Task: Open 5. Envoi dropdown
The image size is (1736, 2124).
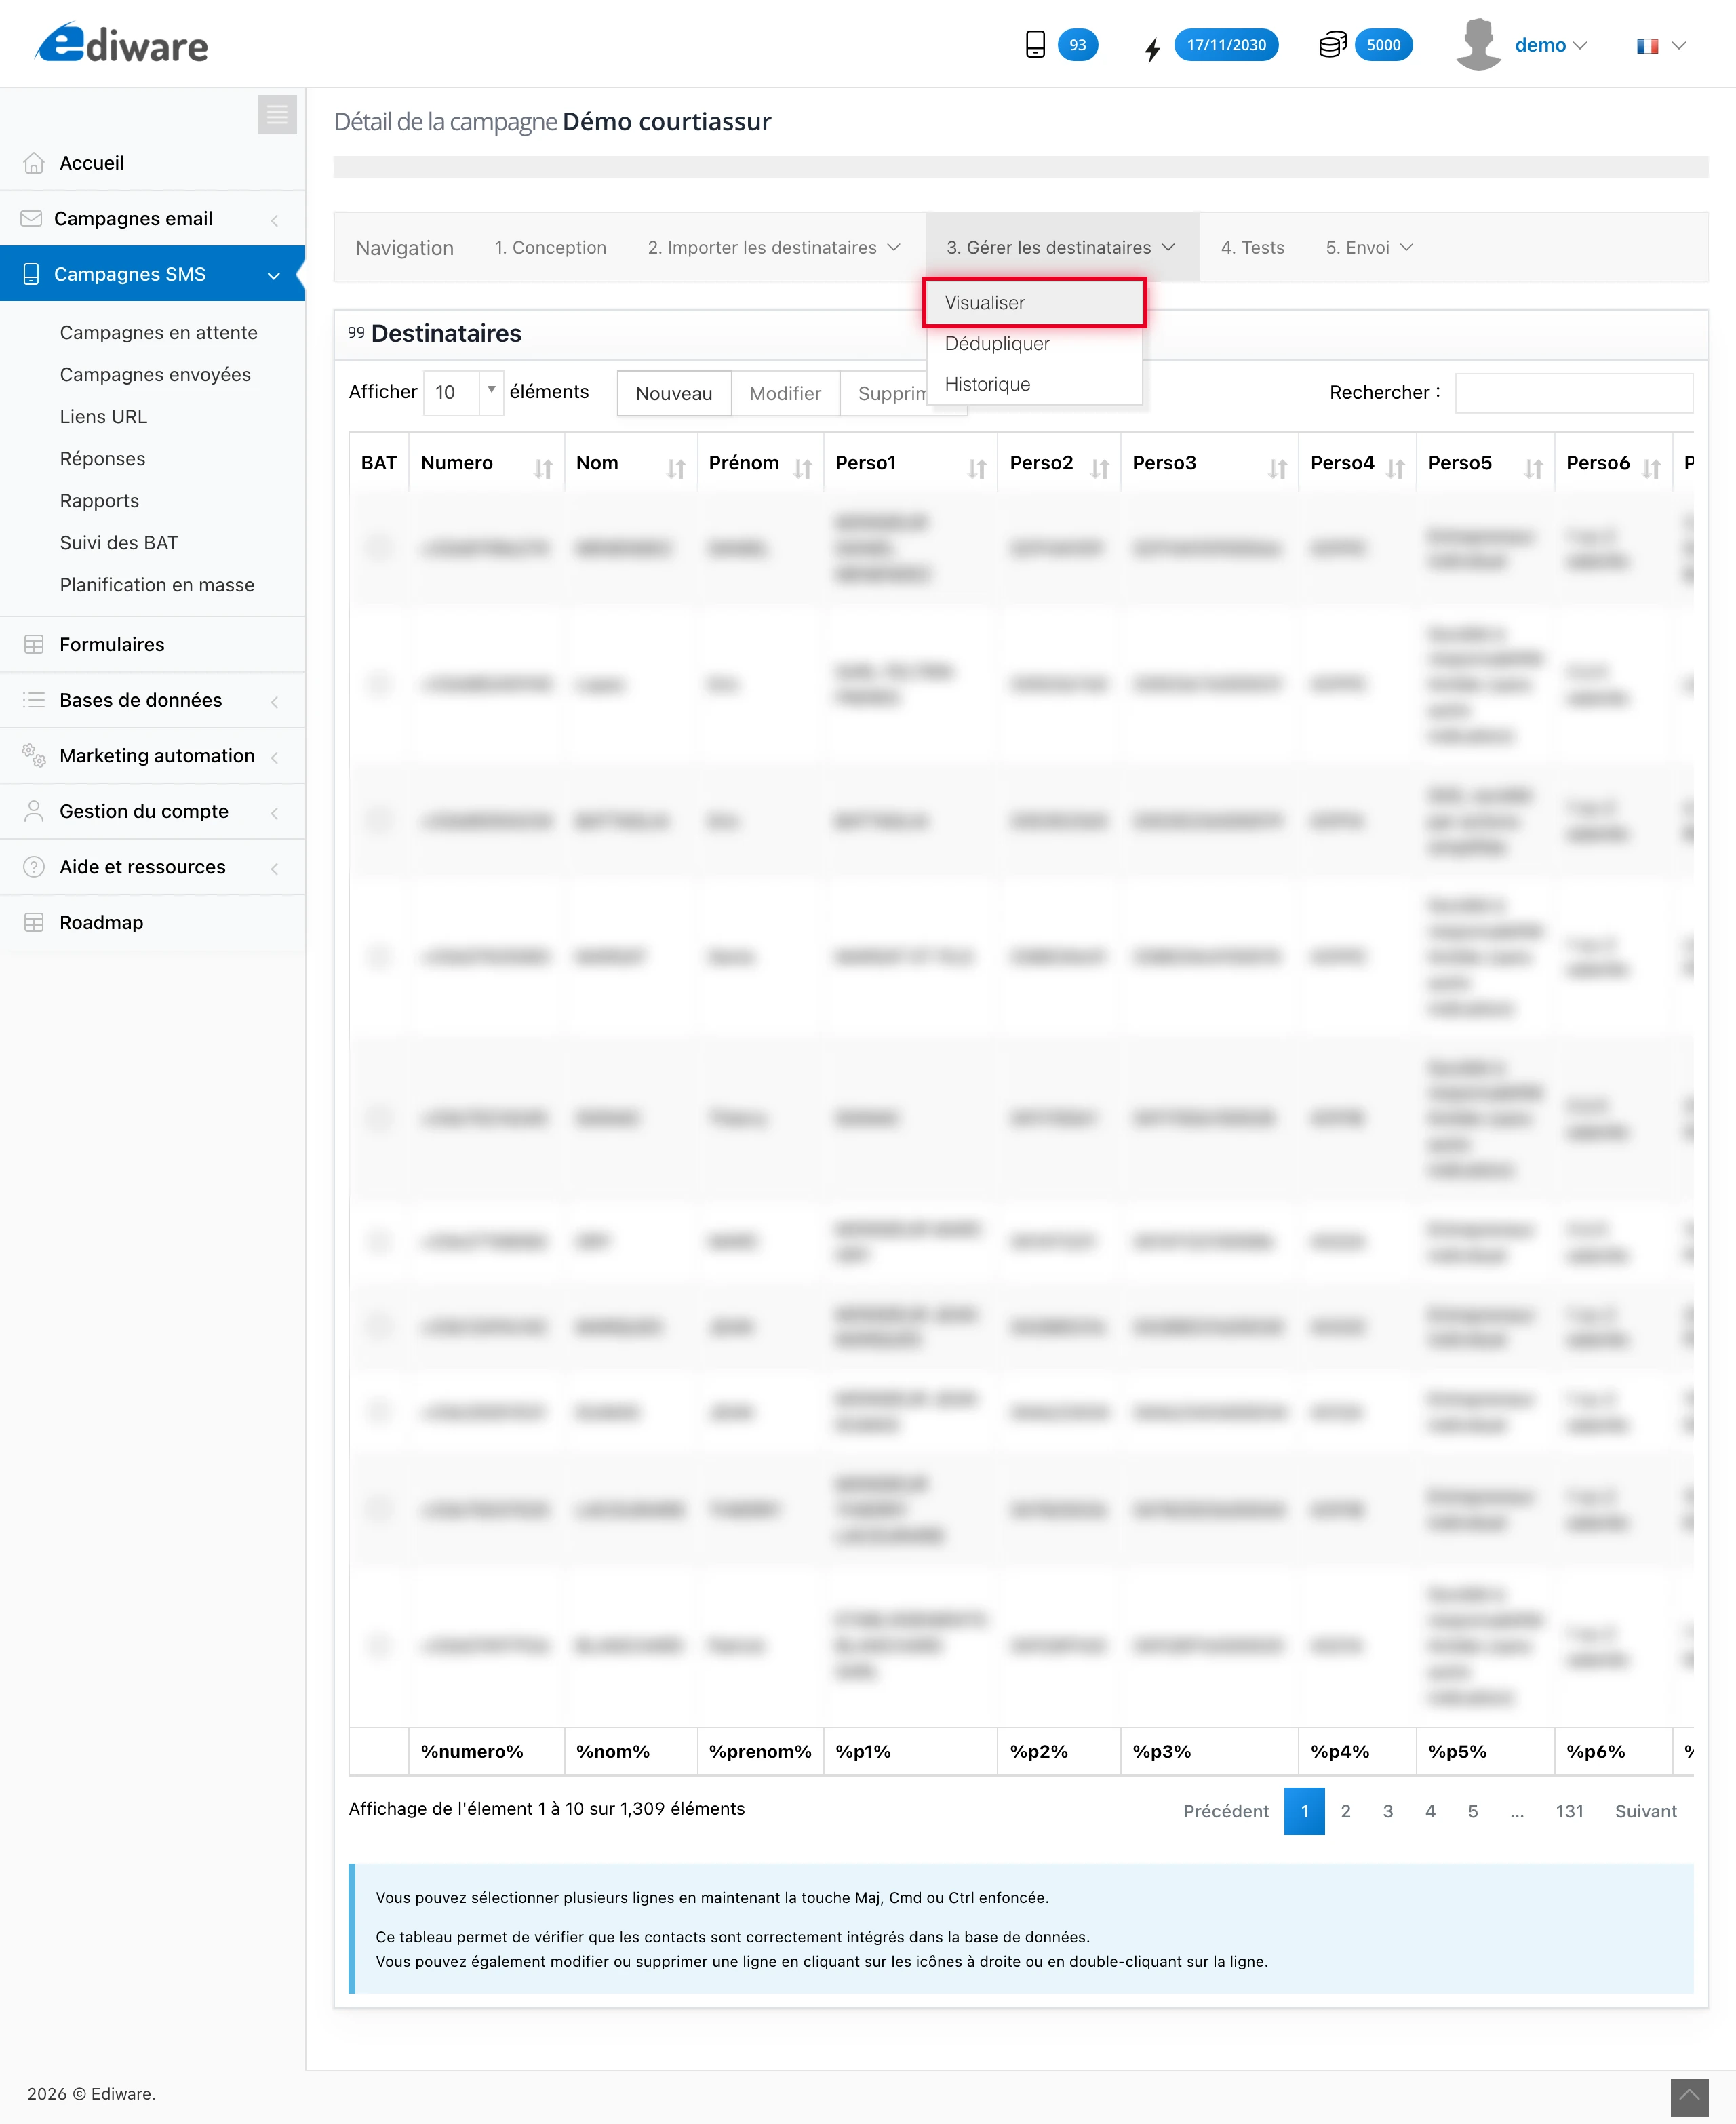Action: (1369, 247)
